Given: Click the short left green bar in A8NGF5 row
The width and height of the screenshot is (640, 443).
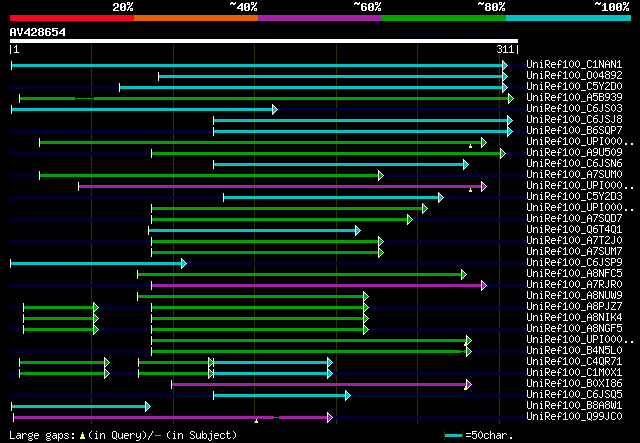Looking at the screenshot, I should 61,329.
